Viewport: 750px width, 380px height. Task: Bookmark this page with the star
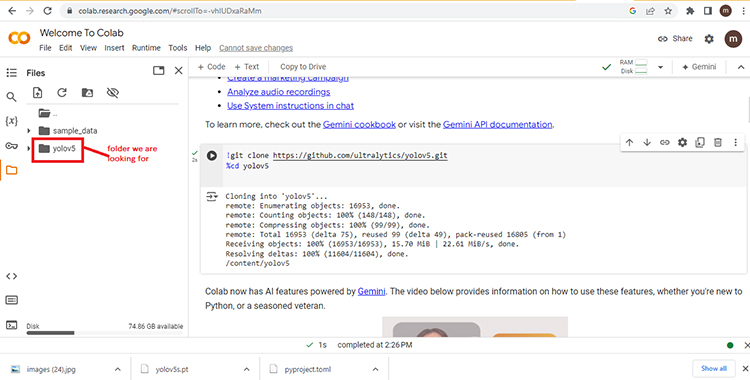[x=668, y=11]
